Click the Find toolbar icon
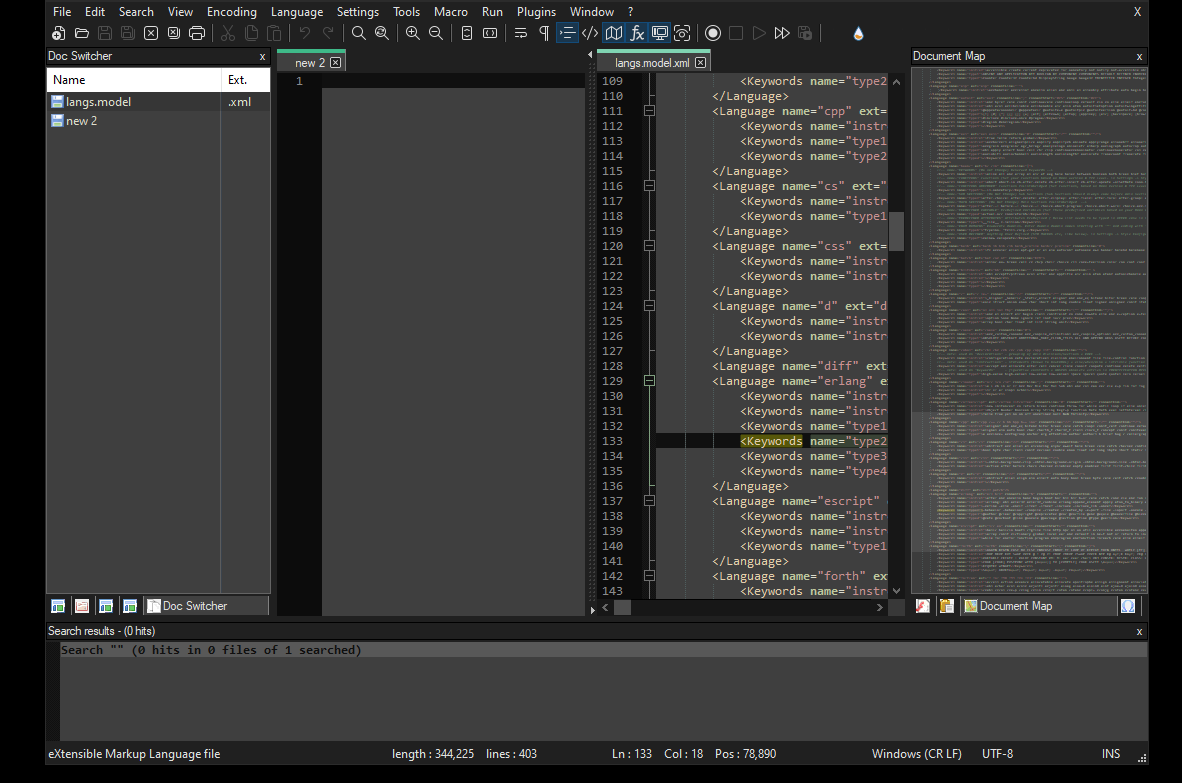This screenshot has height=783, width=1182. pyautogui.click(x=359, y=33)
